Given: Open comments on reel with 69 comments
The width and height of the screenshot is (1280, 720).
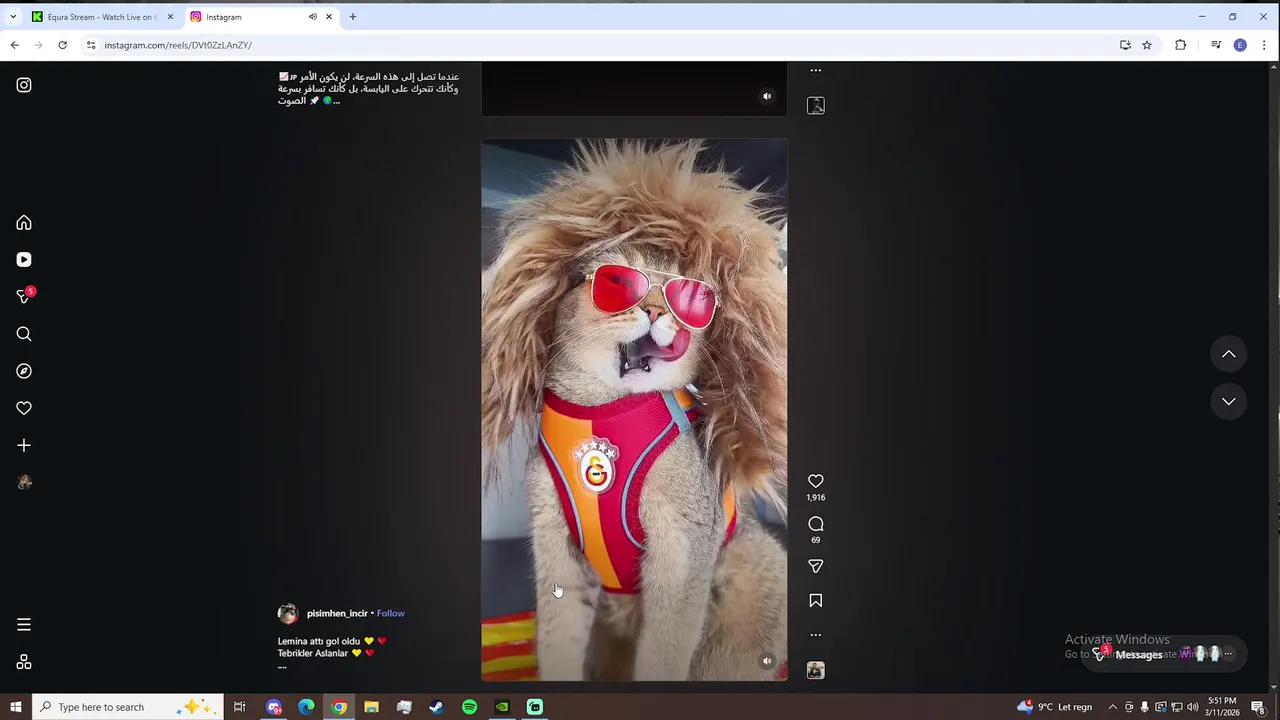Looking at the screenshot, I should pos(816,524).
